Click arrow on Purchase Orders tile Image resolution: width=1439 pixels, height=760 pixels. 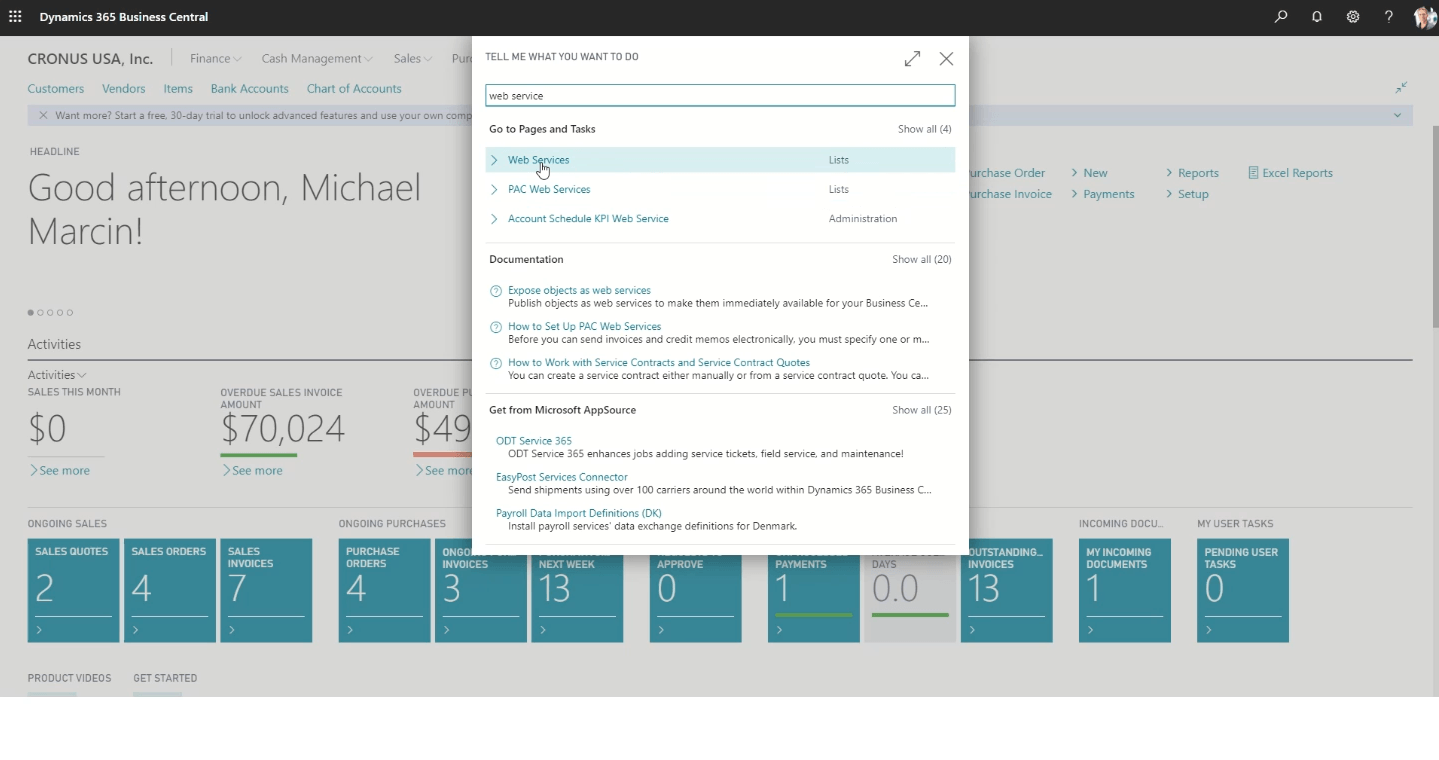point(350,630)
